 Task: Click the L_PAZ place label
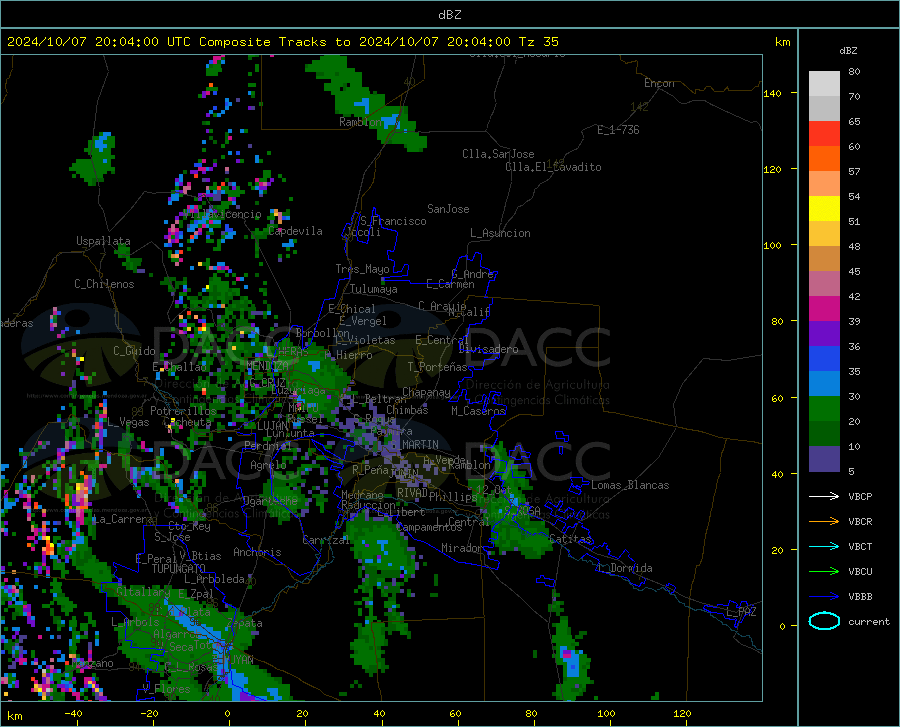tap(741, 612)
